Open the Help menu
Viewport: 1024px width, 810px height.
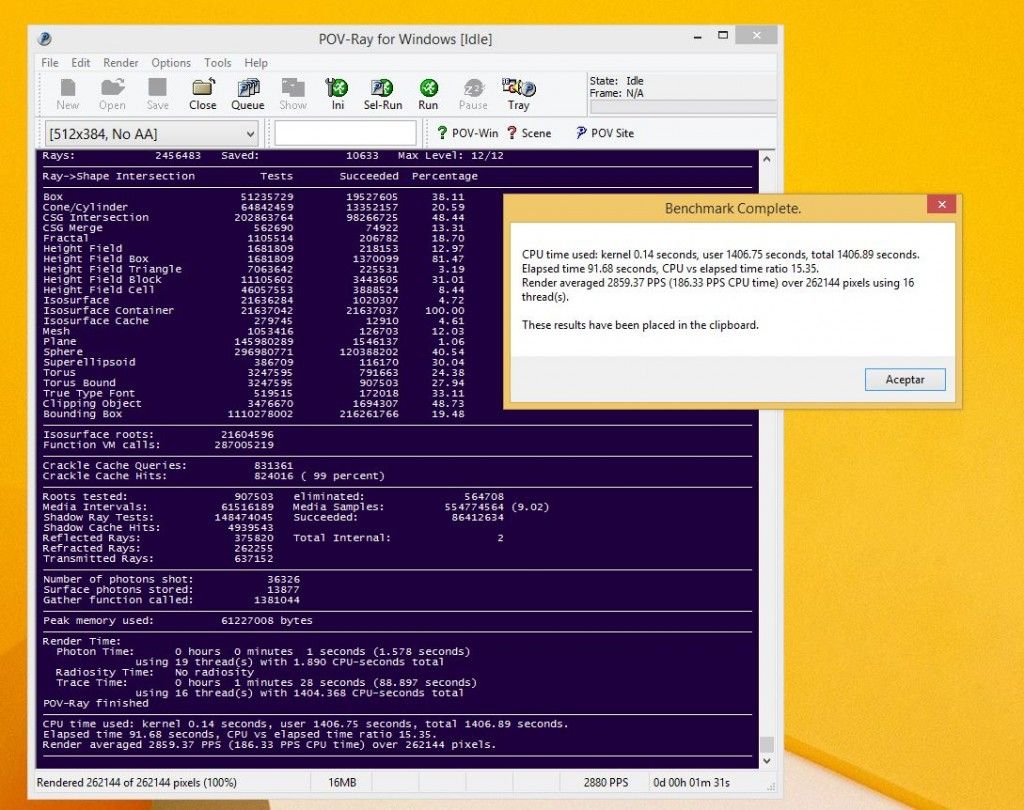(x=256, y=63)
